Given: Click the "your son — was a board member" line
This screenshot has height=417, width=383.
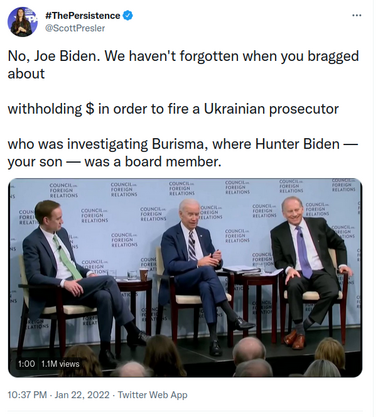Looking at the screenshot, I should [x=114, y=162].
